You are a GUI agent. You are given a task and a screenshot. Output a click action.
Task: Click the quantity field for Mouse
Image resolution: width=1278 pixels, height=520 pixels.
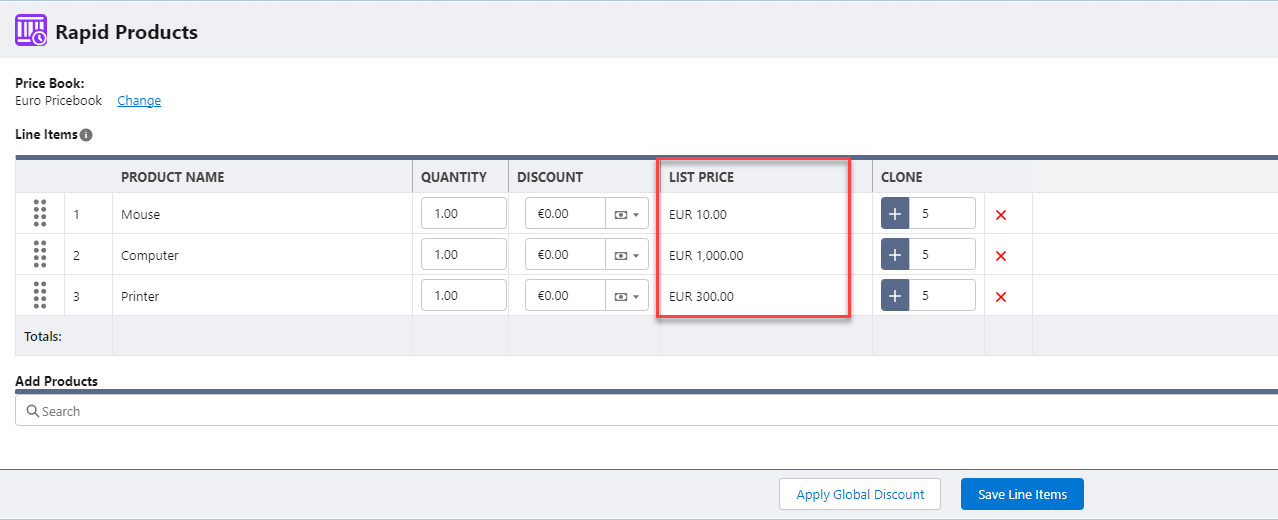(464, 214)
